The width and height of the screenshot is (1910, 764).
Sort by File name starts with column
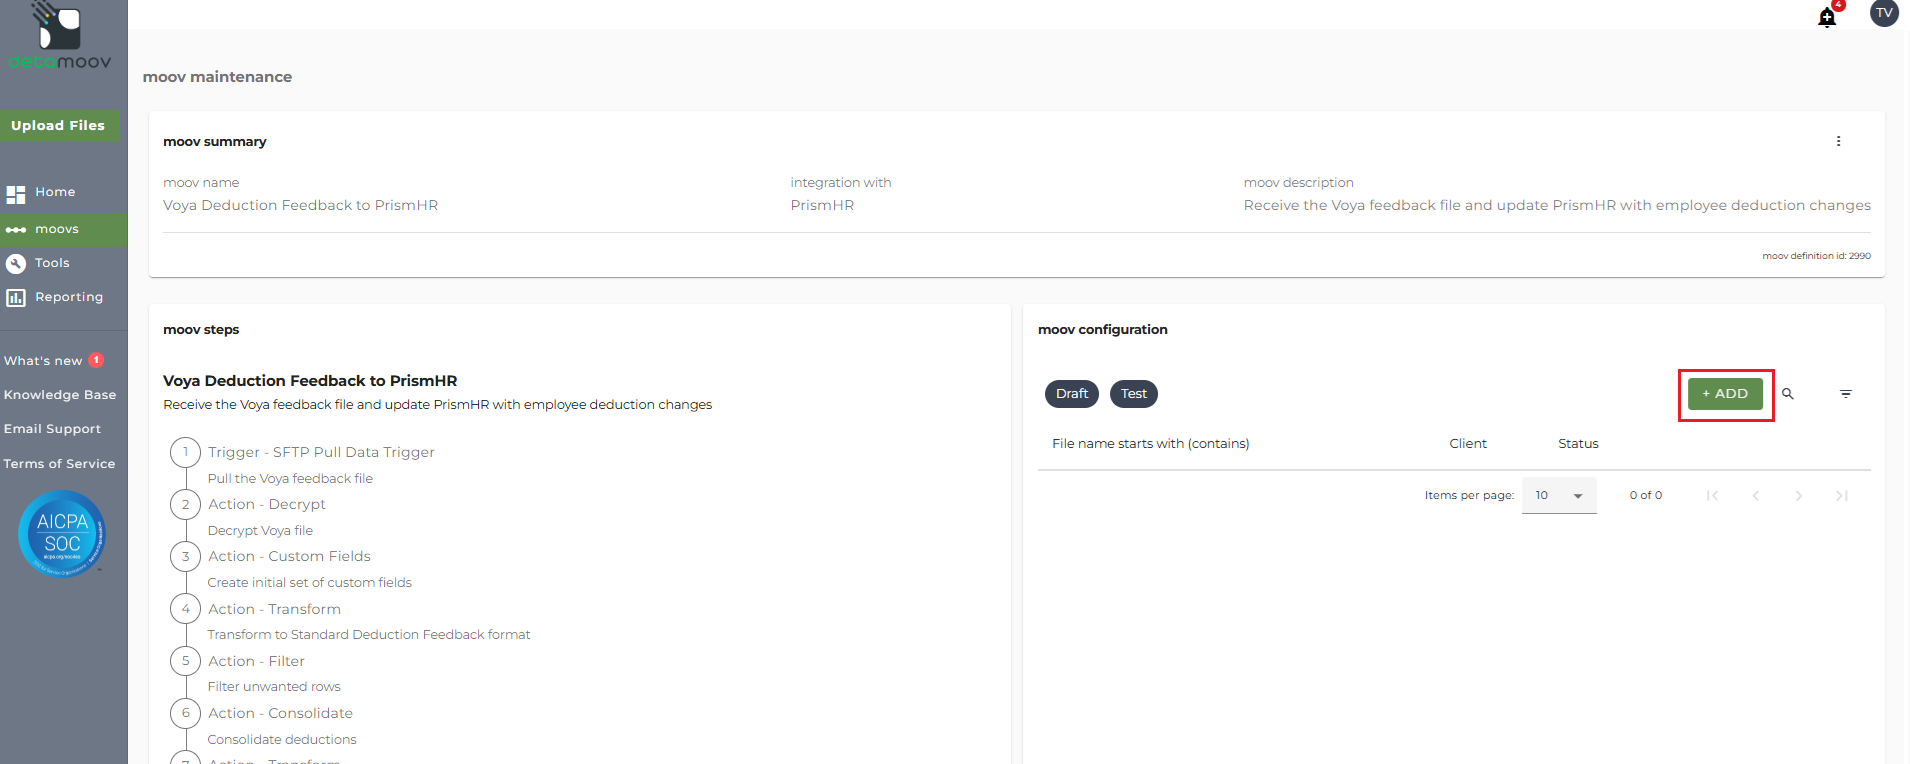[x=1150, y=444]
